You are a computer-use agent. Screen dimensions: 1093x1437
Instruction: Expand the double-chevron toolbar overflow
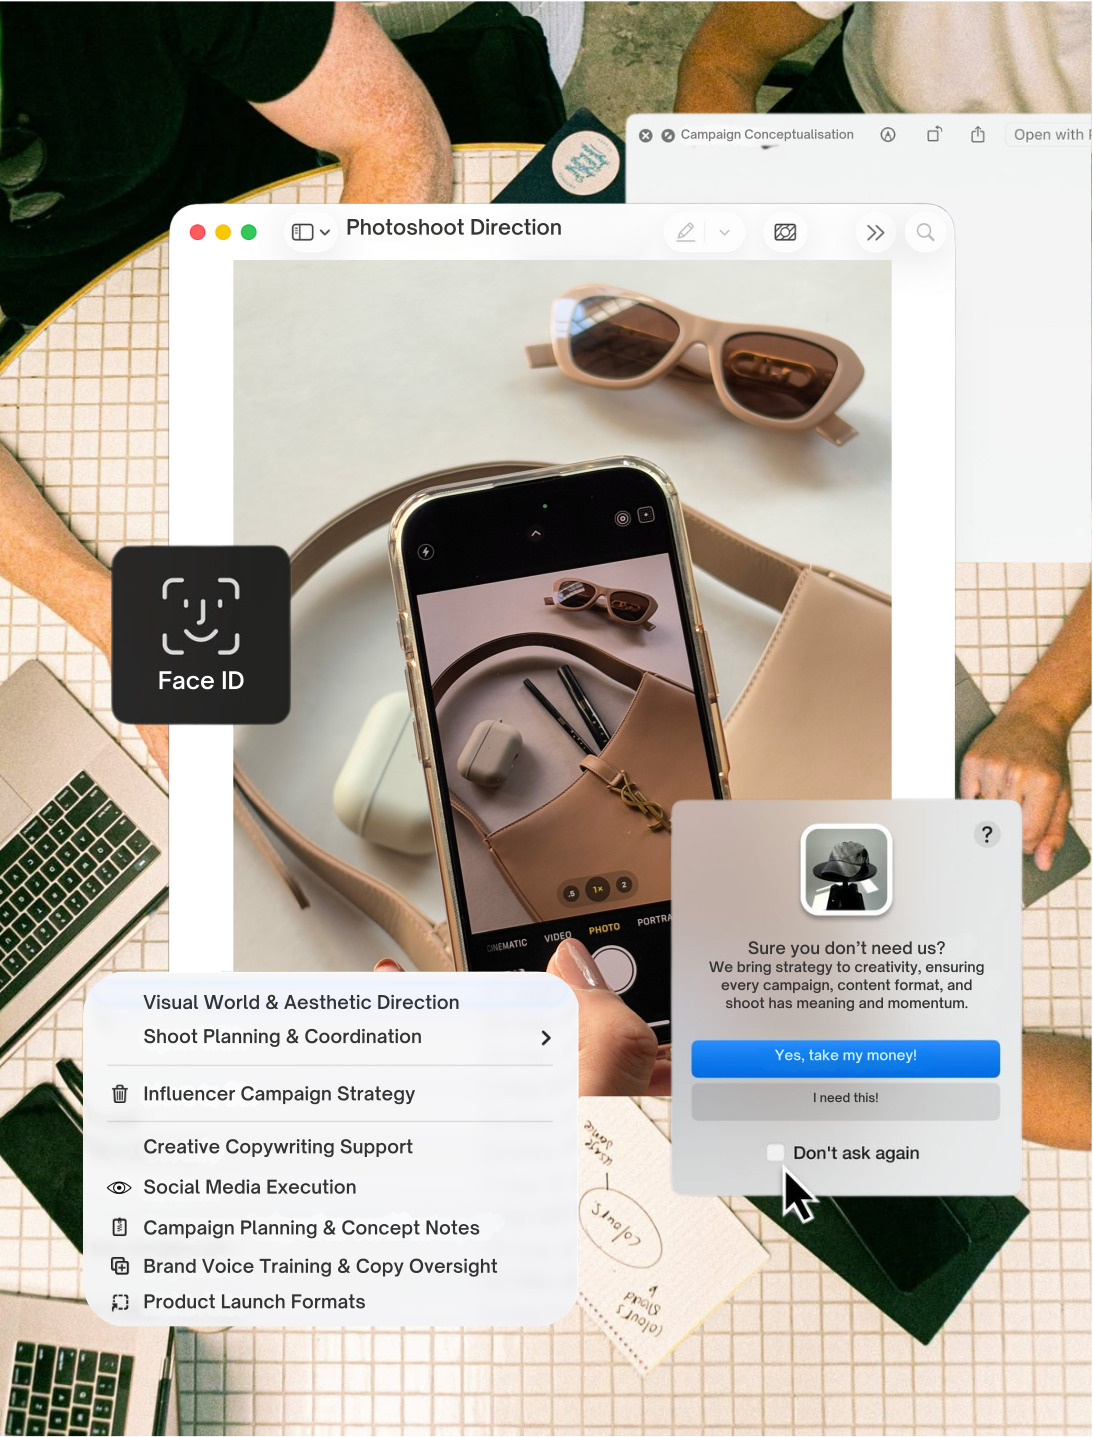click(875, 233)
